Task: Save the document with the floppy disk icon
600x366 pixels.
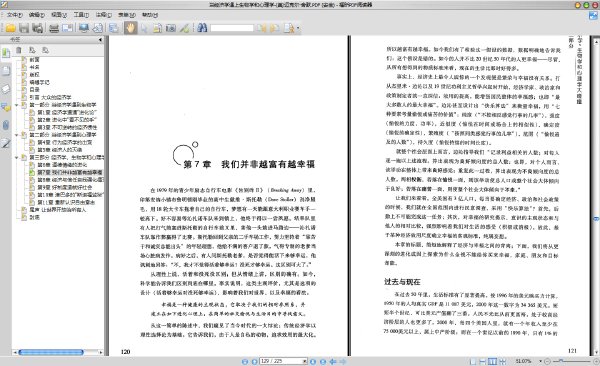Action: click(x=24, y=28)
